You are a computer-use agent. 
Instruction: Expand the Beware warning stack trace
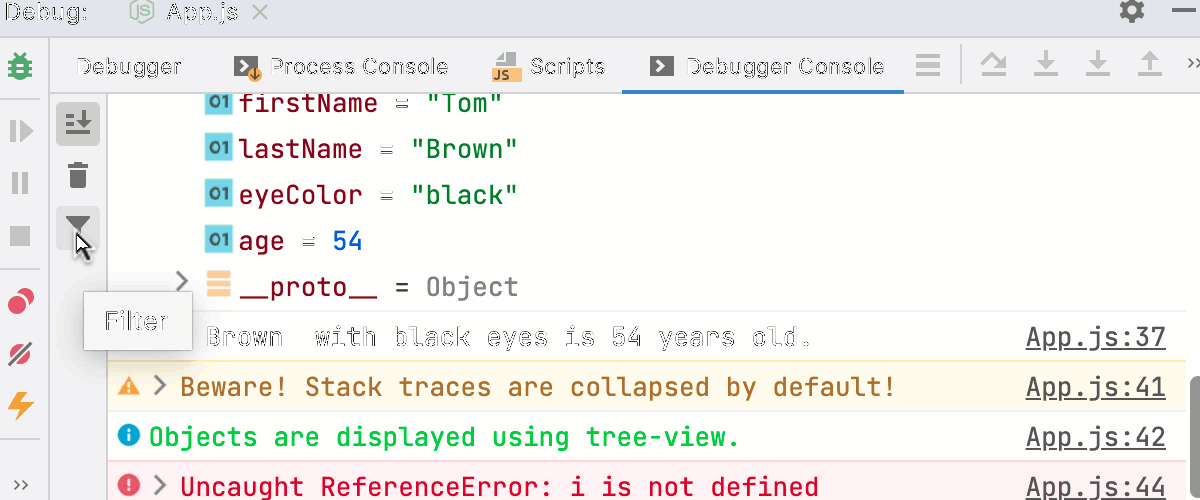(160, 386)
